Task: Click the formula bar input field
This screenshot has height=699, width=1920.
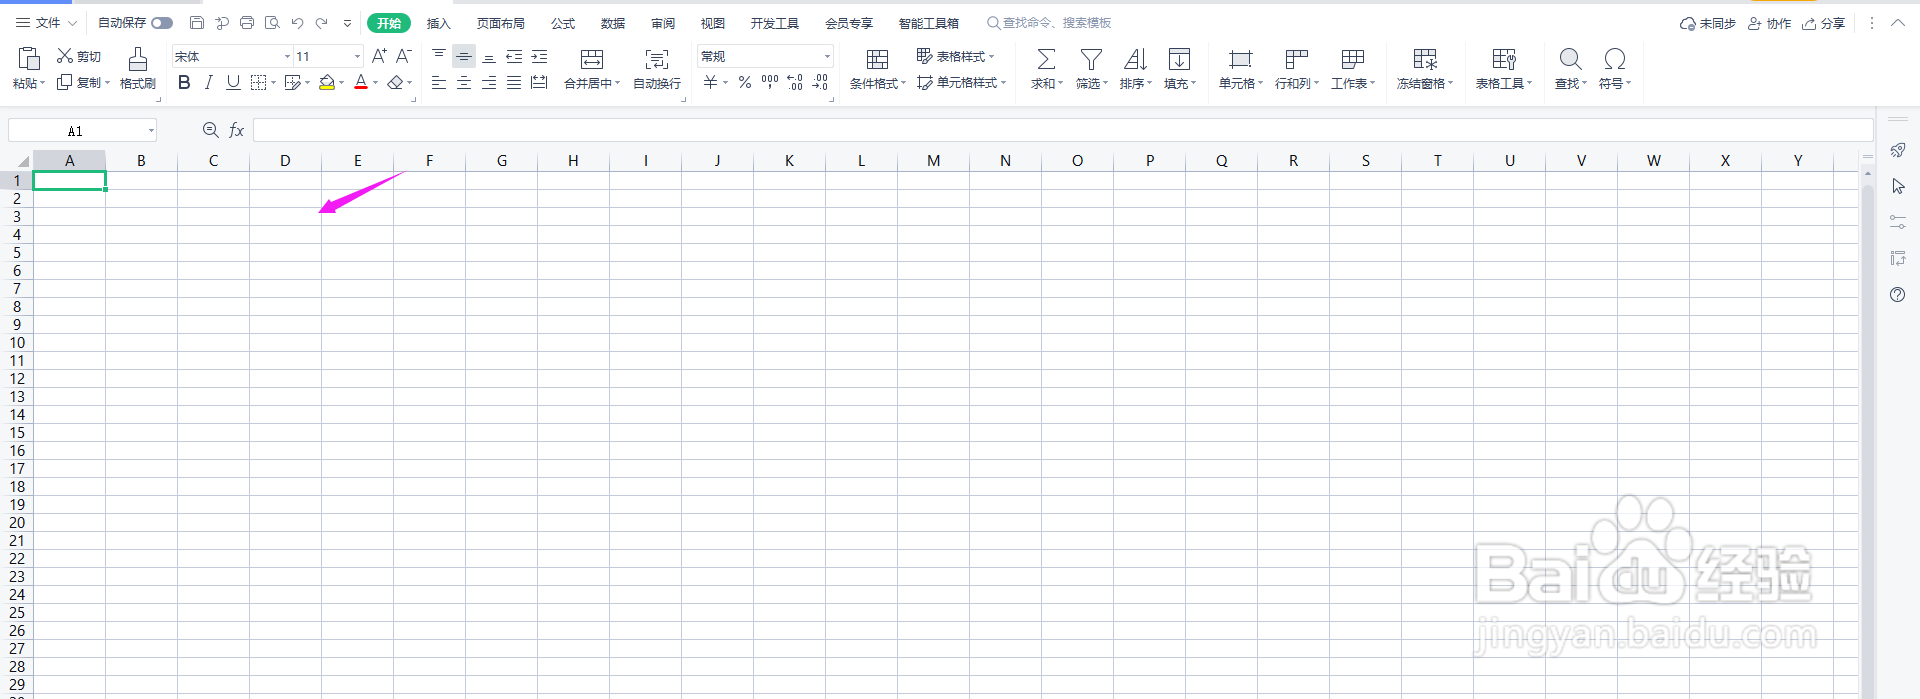Action: (1063, 130)
